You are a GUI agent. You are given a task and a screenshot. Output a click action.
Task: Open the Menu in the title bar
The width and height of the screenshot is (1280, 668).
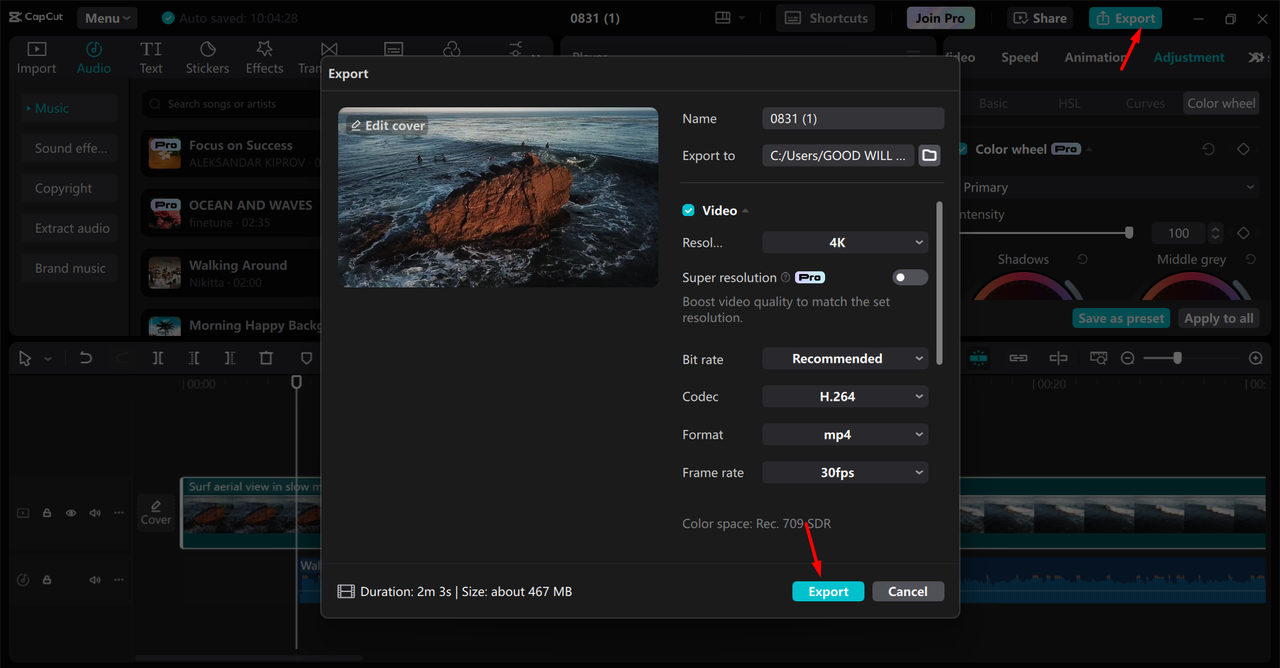point(107,18)
